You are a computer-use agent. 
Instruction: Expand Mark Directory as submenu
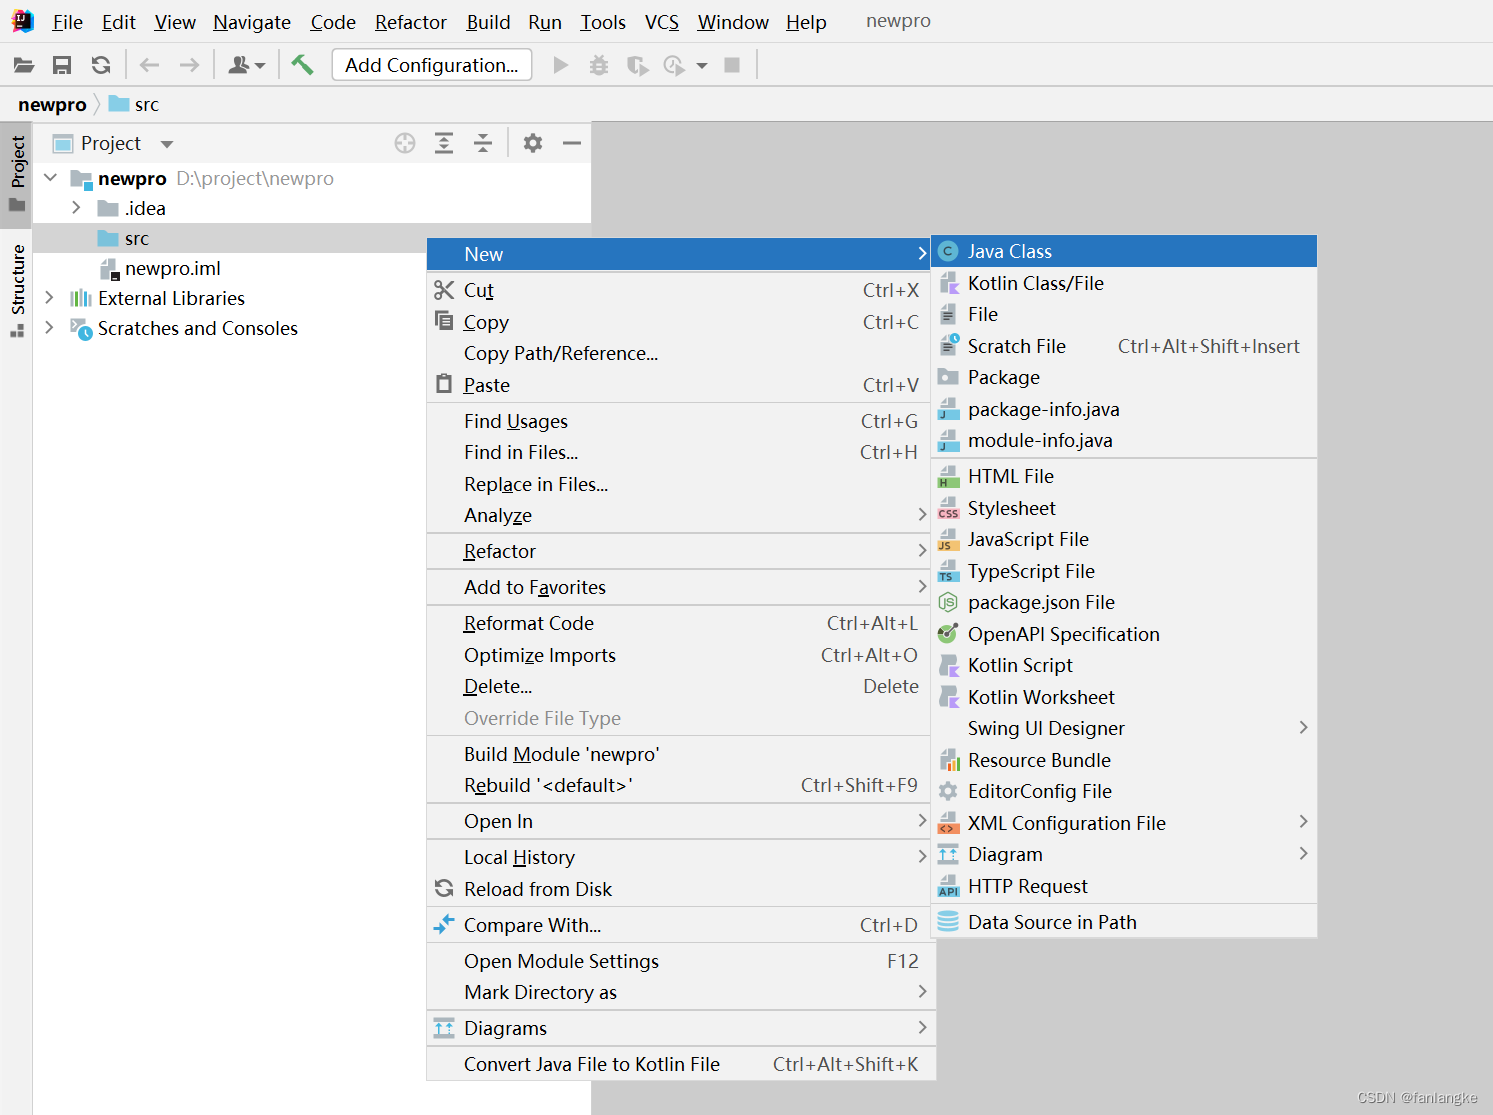(679, 992)
